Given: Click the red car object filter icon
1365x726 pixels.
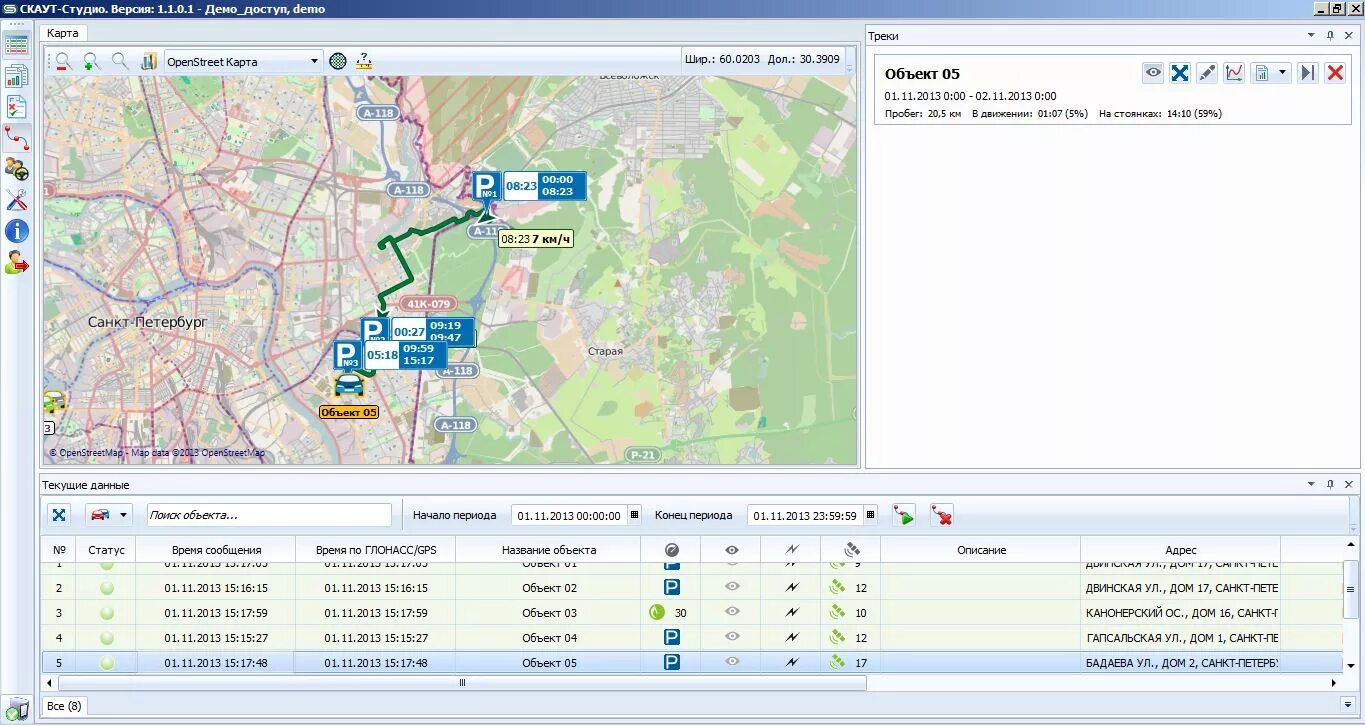Looking at the screenshot, I should coord(100,515).
